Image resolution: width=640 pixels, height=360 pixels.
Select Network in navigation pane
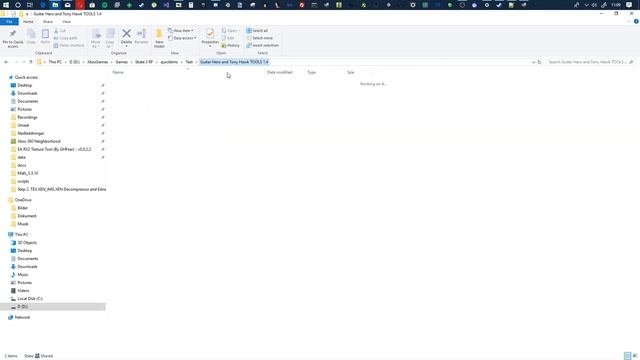tap(22, 317)
